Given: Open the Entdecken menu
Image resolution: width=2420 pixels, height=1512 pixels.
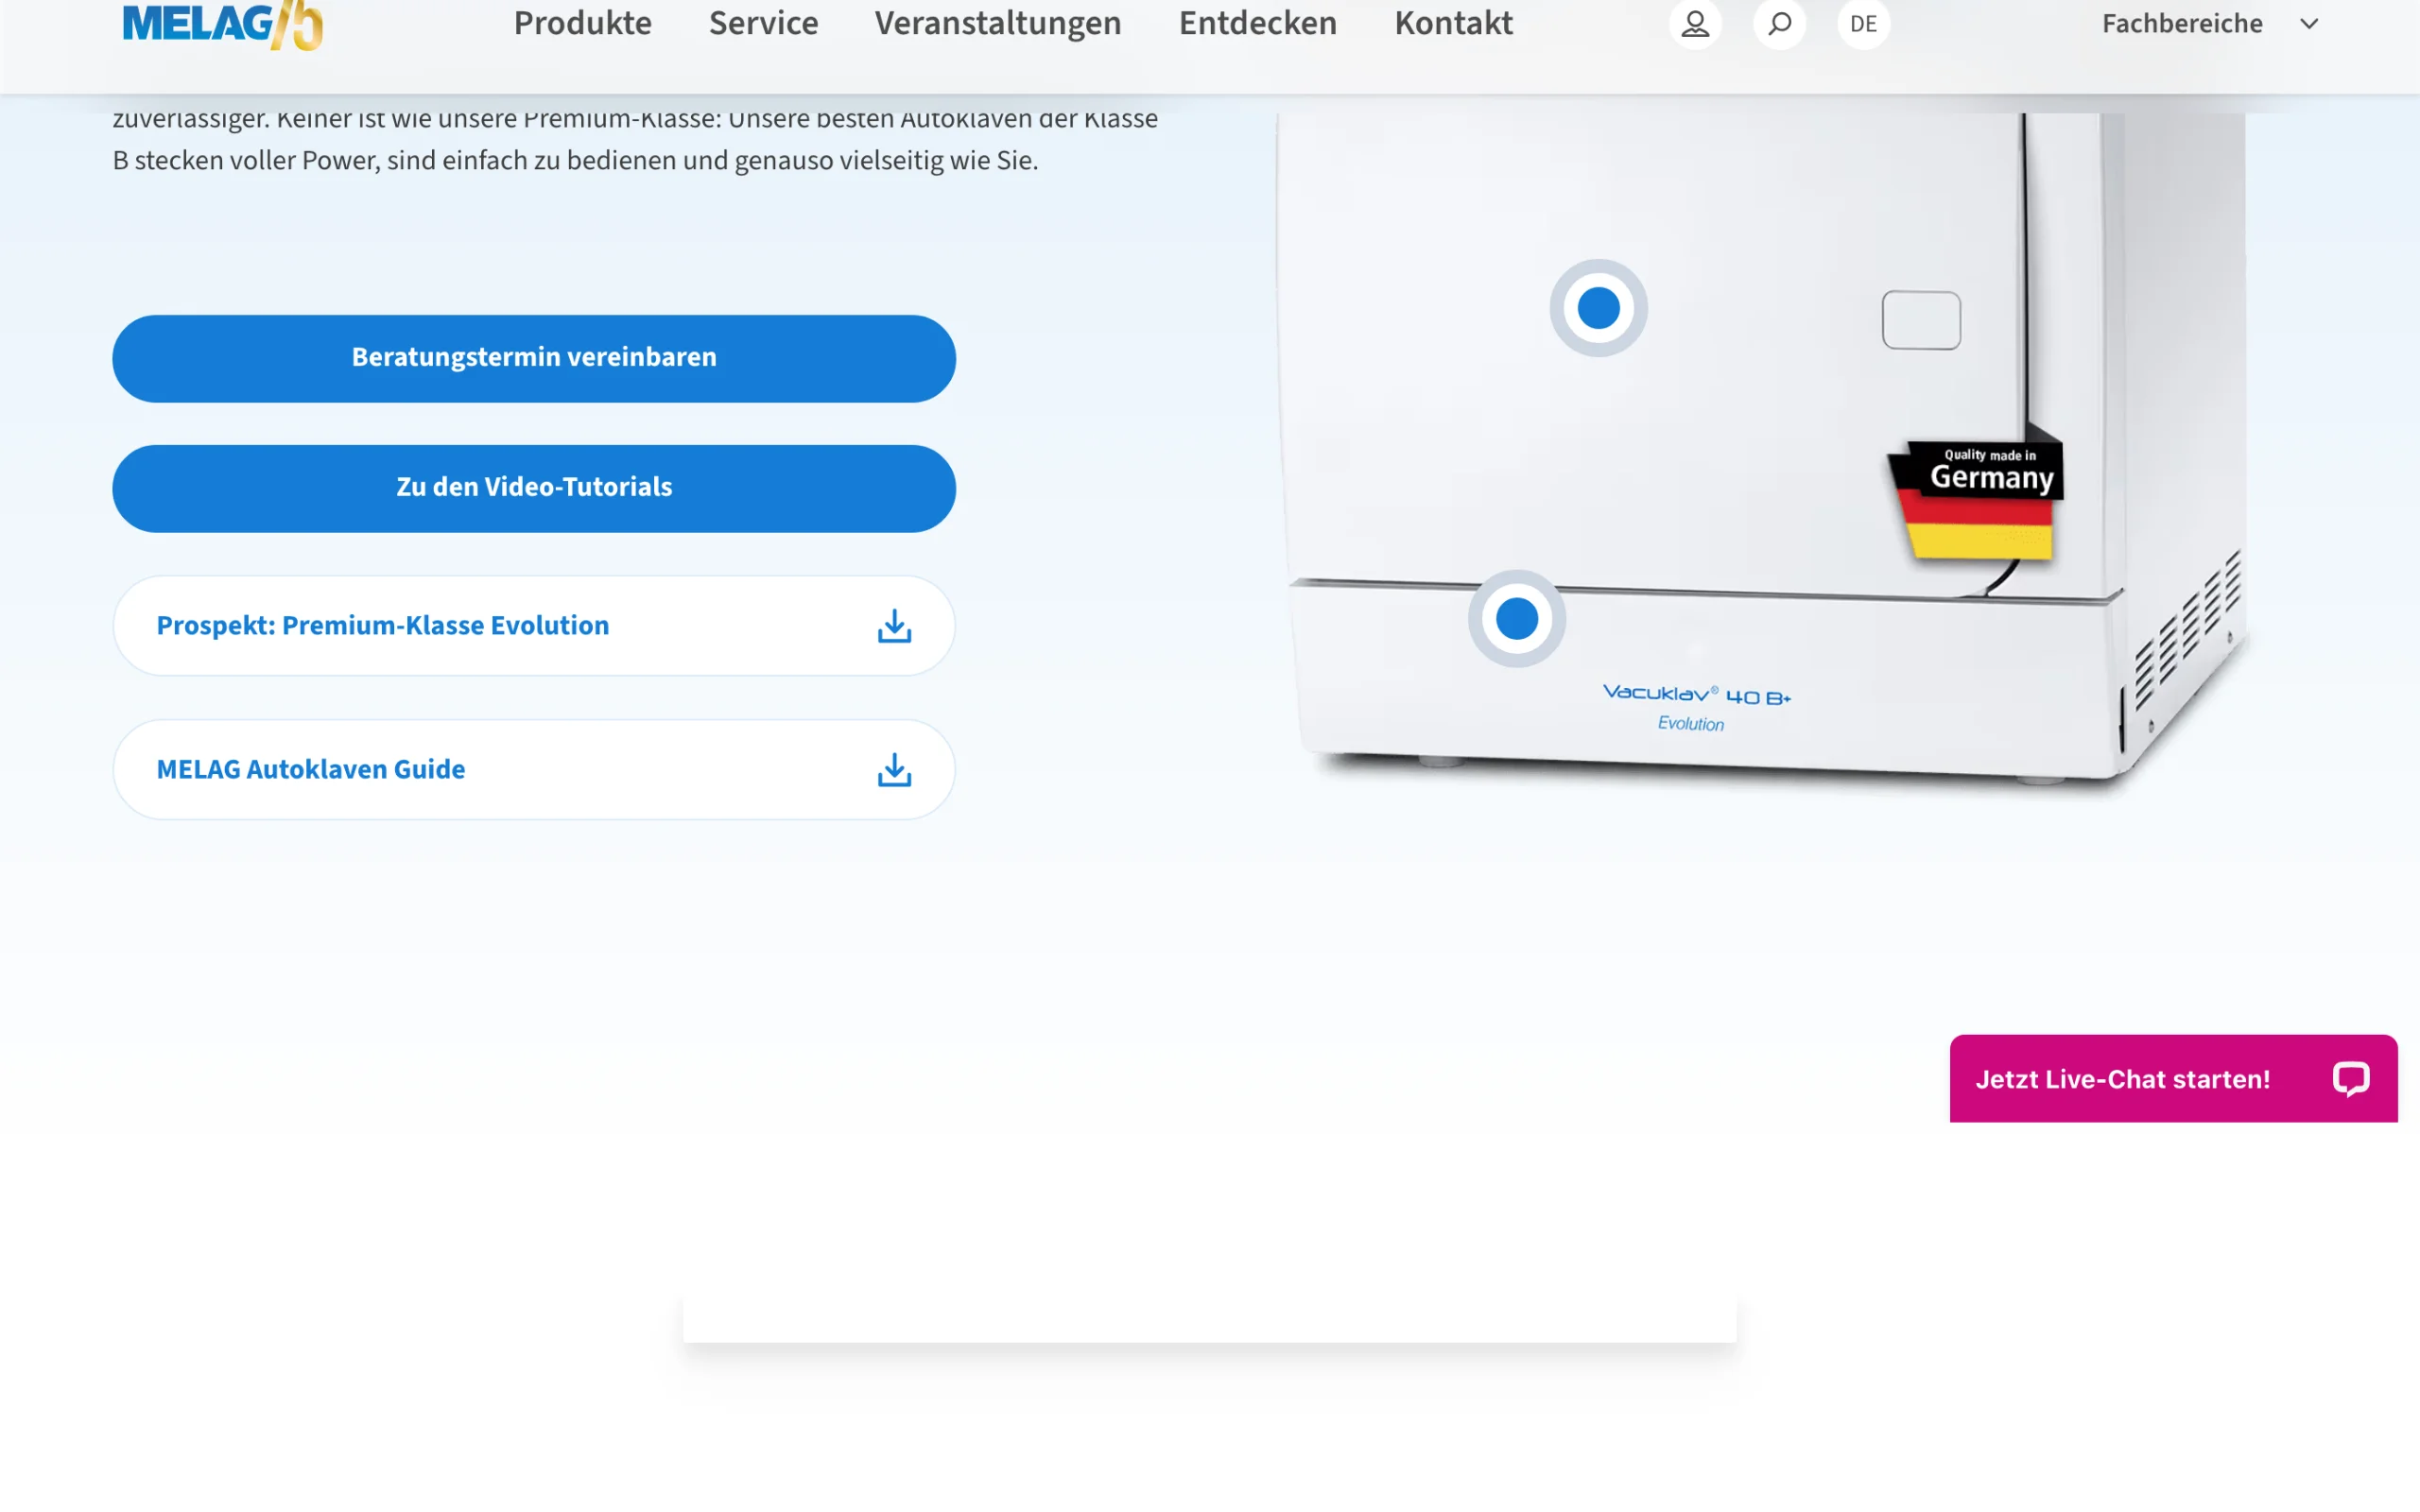Looking at the screenshot, I should pyautogui.click(x=1258, y=23).
